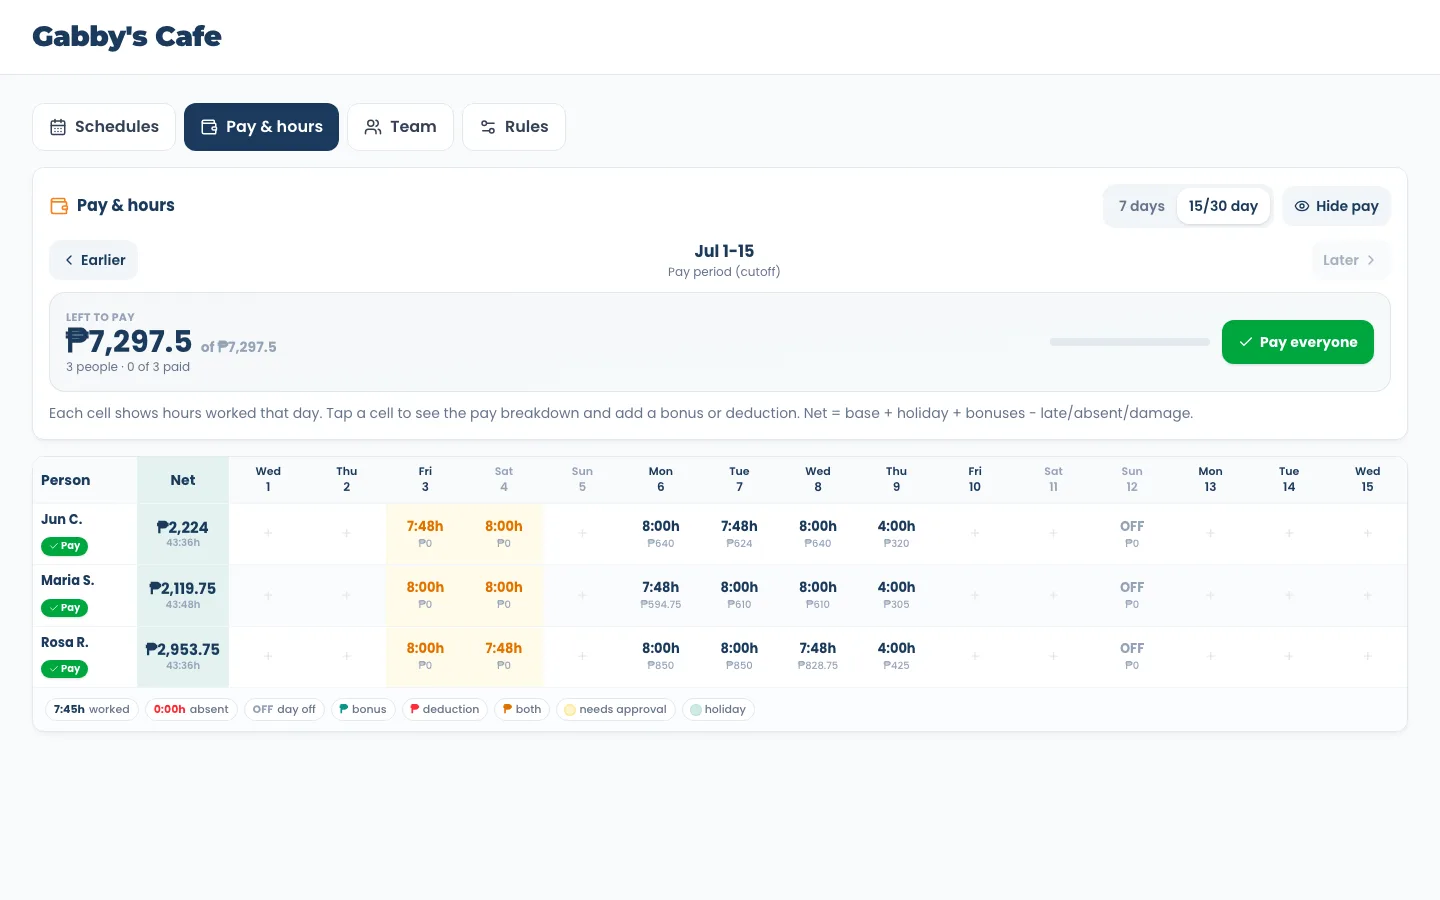This screenshot has height=900, width=1440.
Task: Open the Schedules tab
Action: coord(104,127)
